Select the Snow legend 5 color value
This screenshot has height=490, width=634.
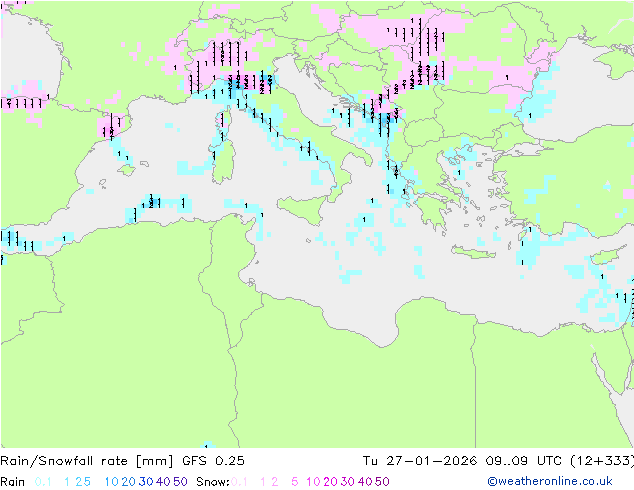[295, 482]
